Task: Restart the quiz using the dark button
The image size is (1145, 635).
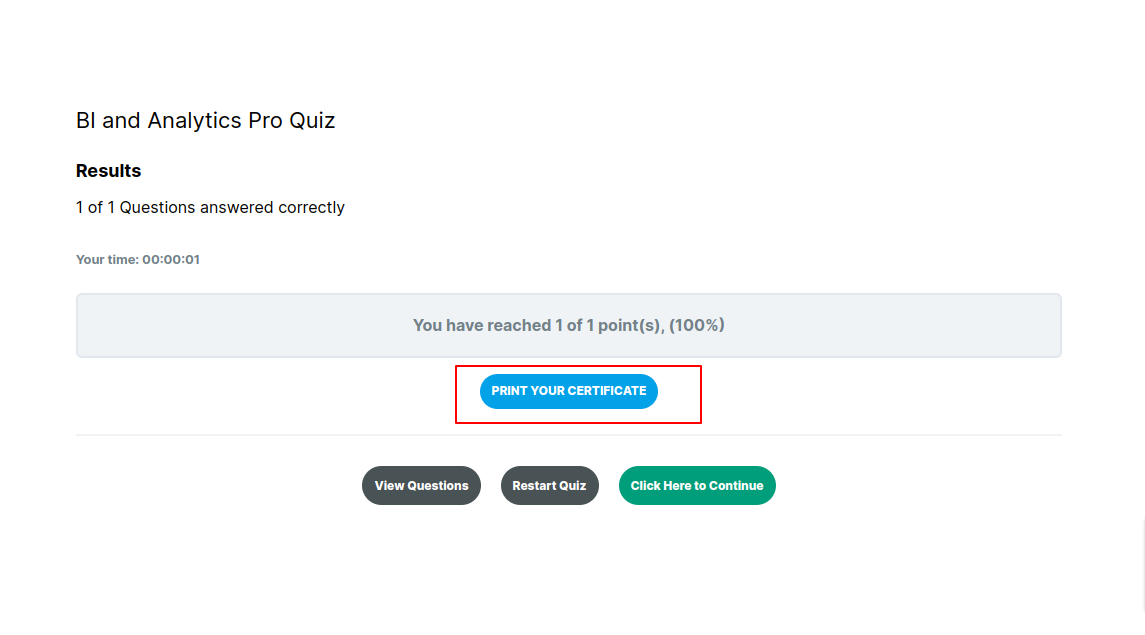Action: [x=549, y=485]
